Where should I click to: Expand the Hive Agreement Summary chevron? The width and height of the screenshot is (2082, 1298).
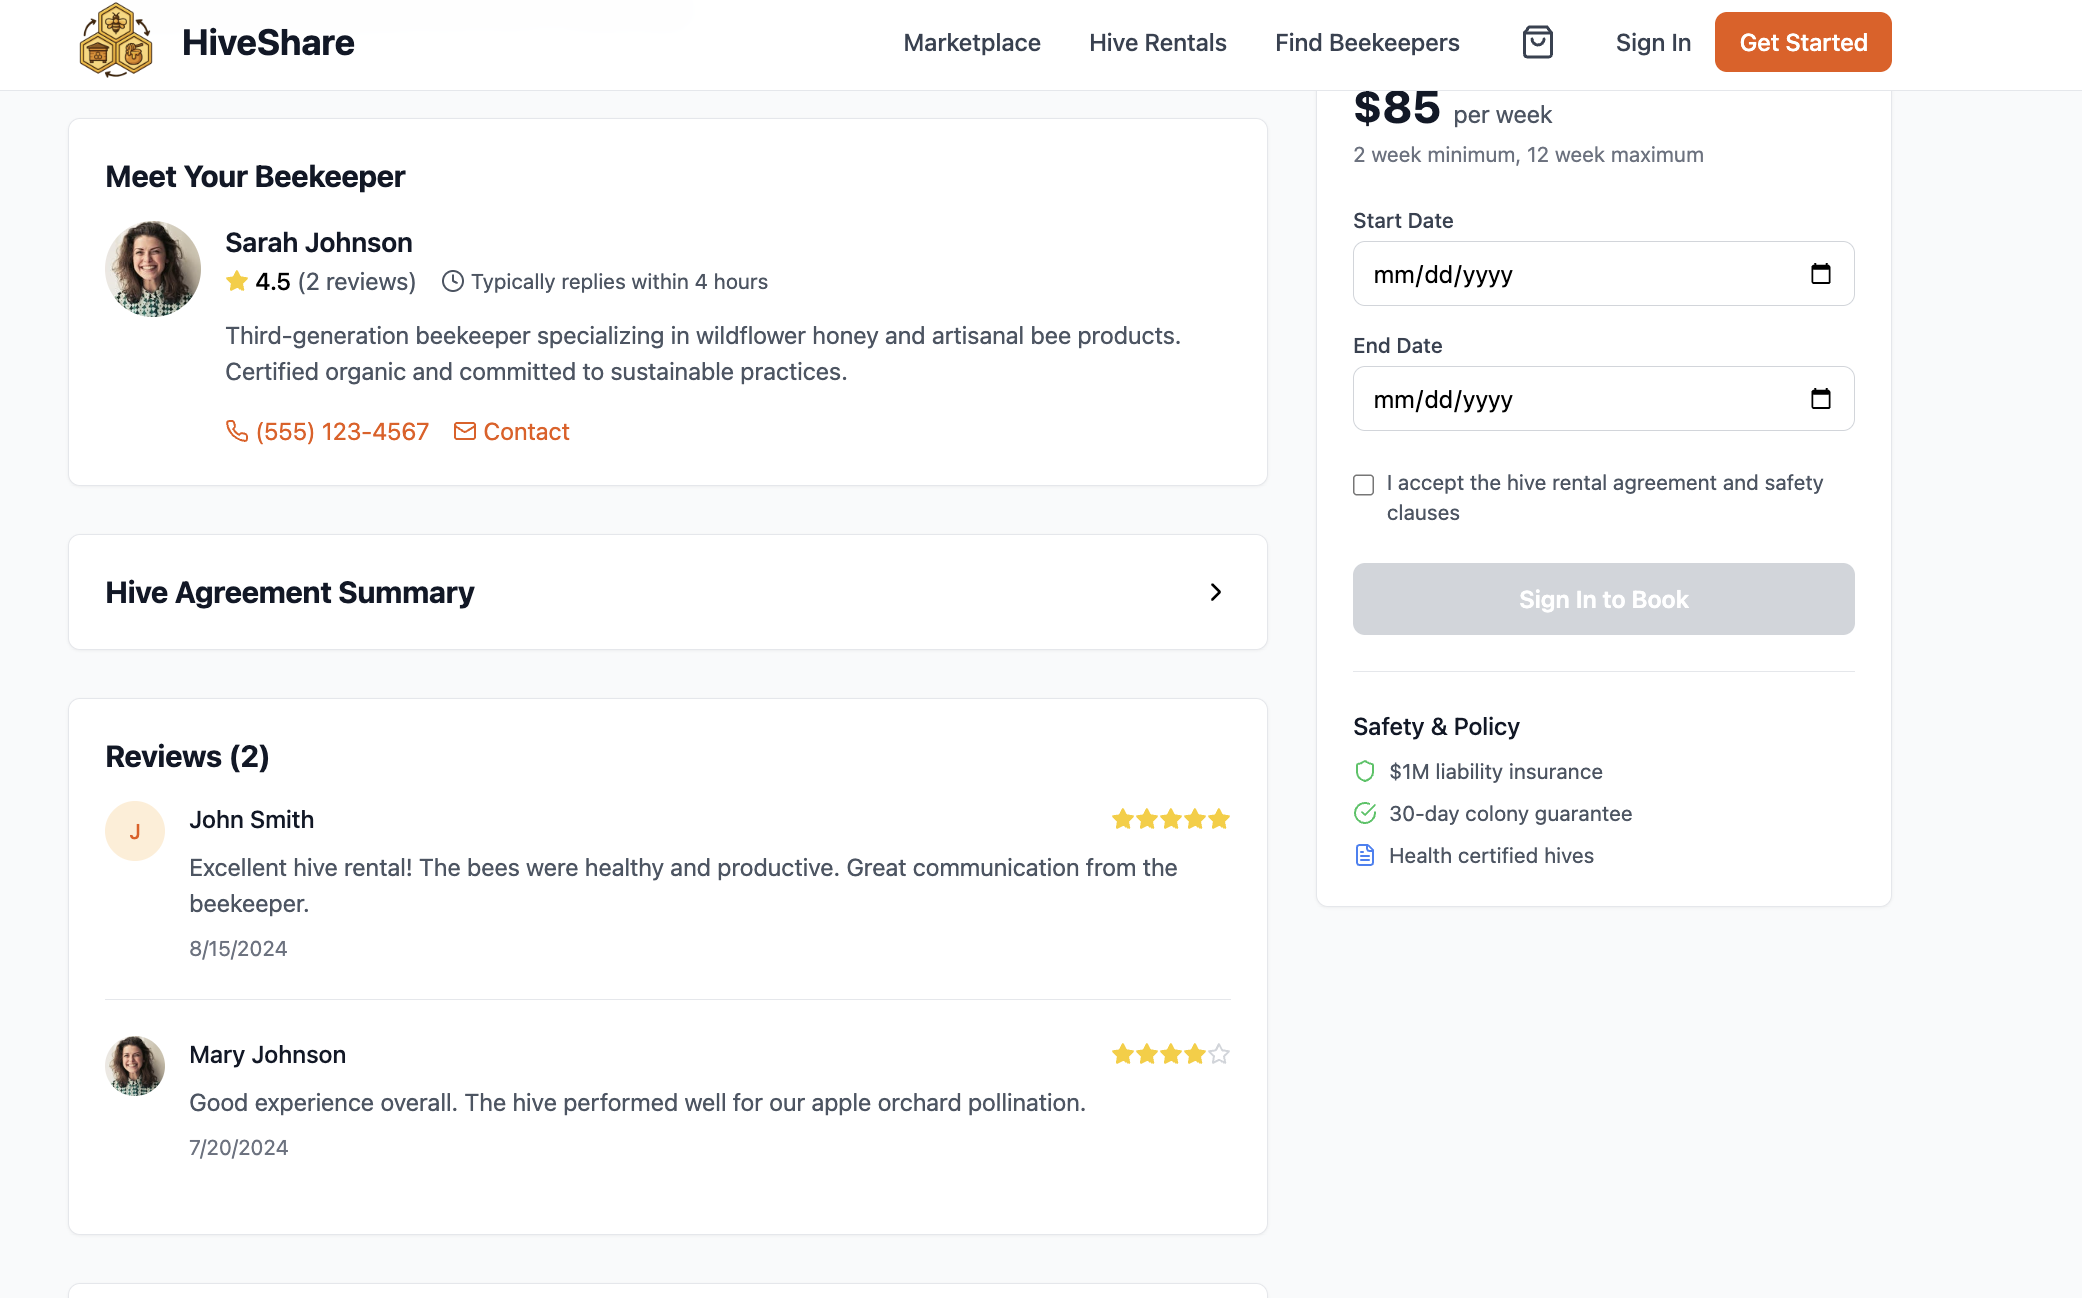click(x=1215, y=592)
